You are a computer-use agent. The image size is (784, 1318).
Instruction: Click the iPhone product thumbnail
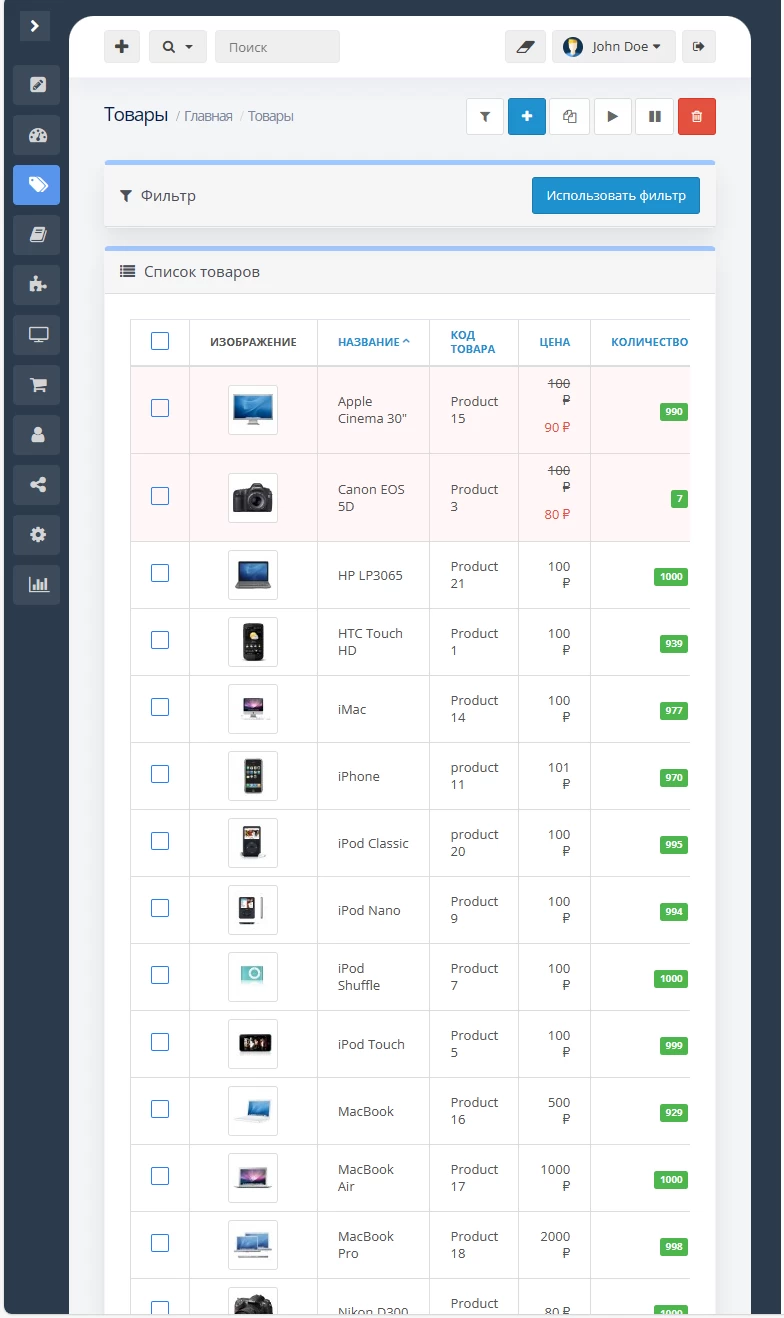253,776
